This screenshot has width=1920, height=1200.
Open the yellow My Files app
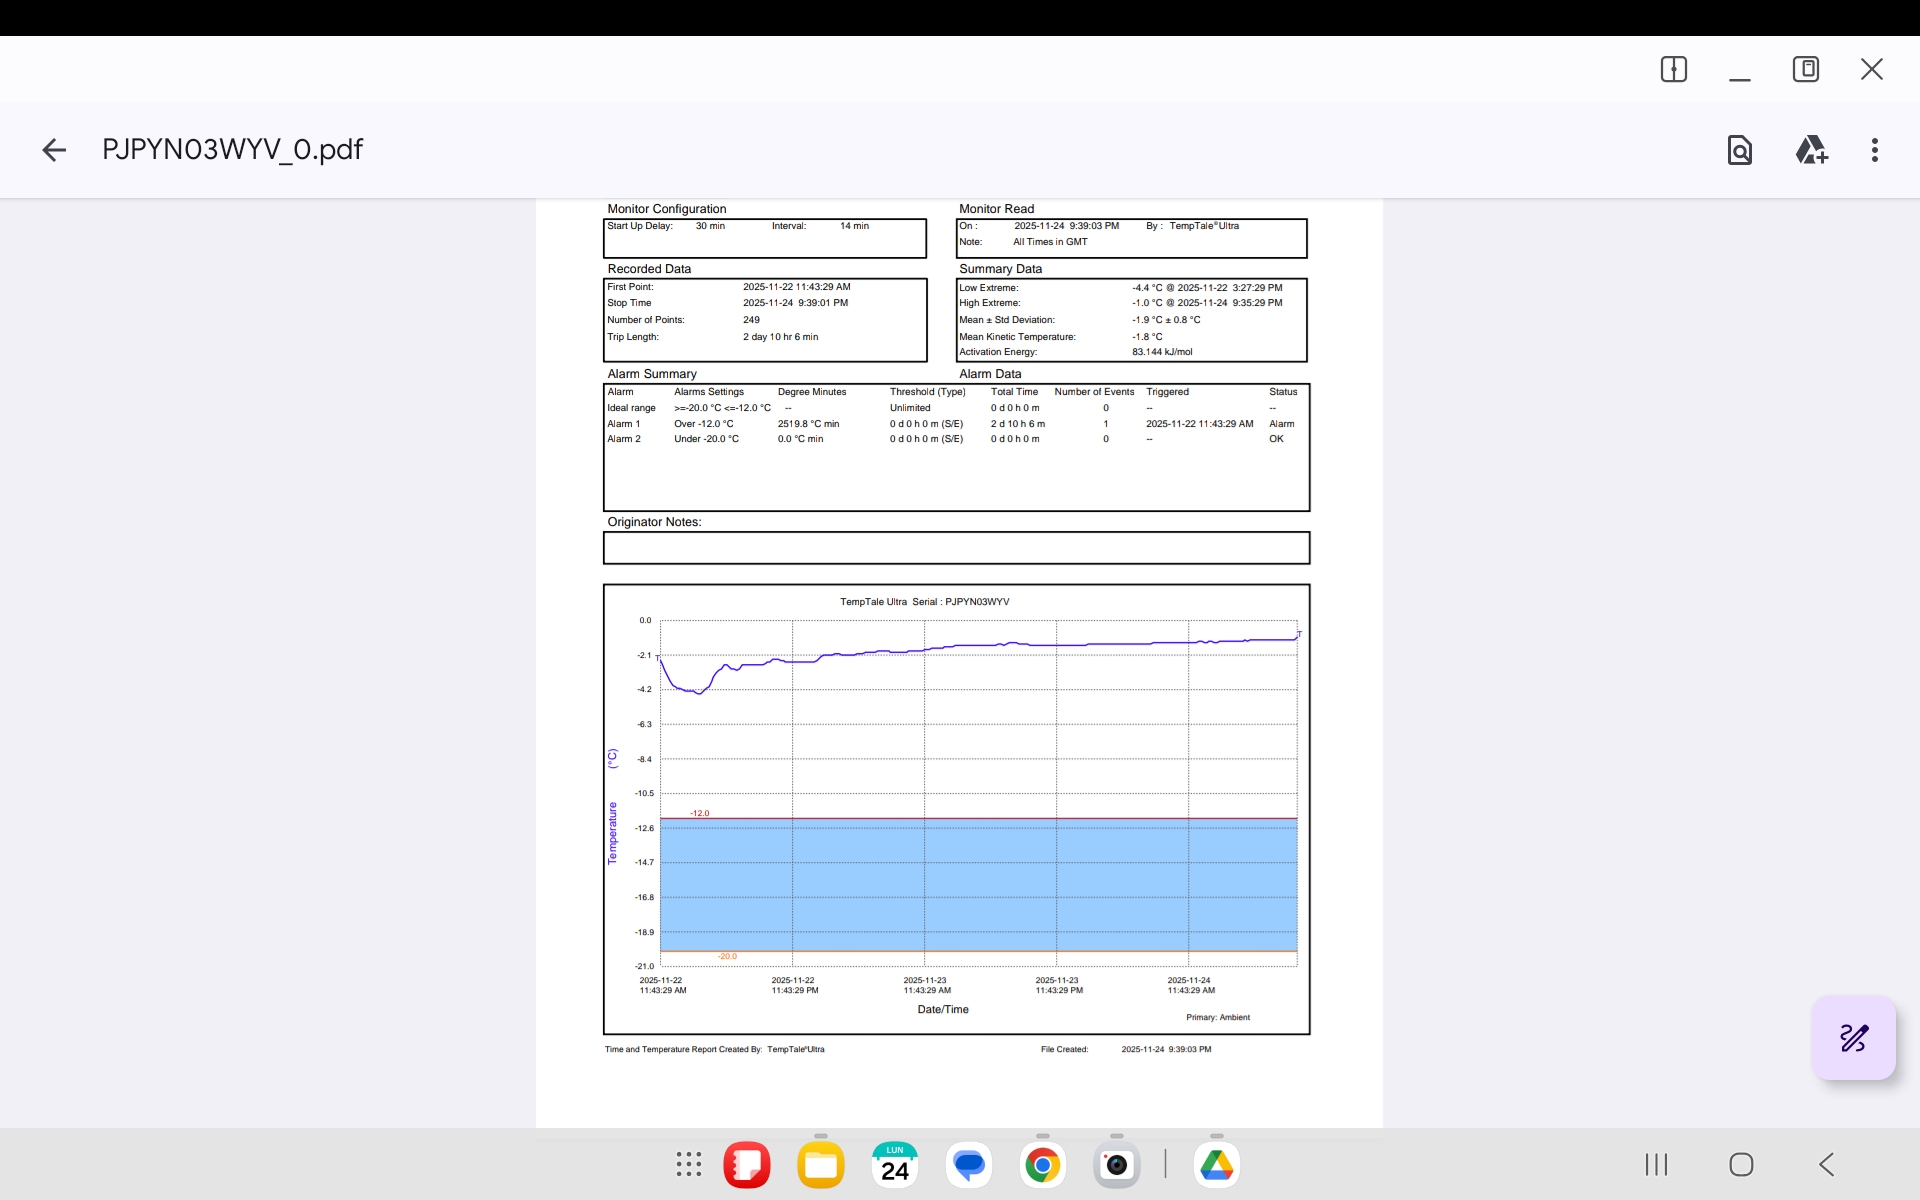[x=820, y=1165]
